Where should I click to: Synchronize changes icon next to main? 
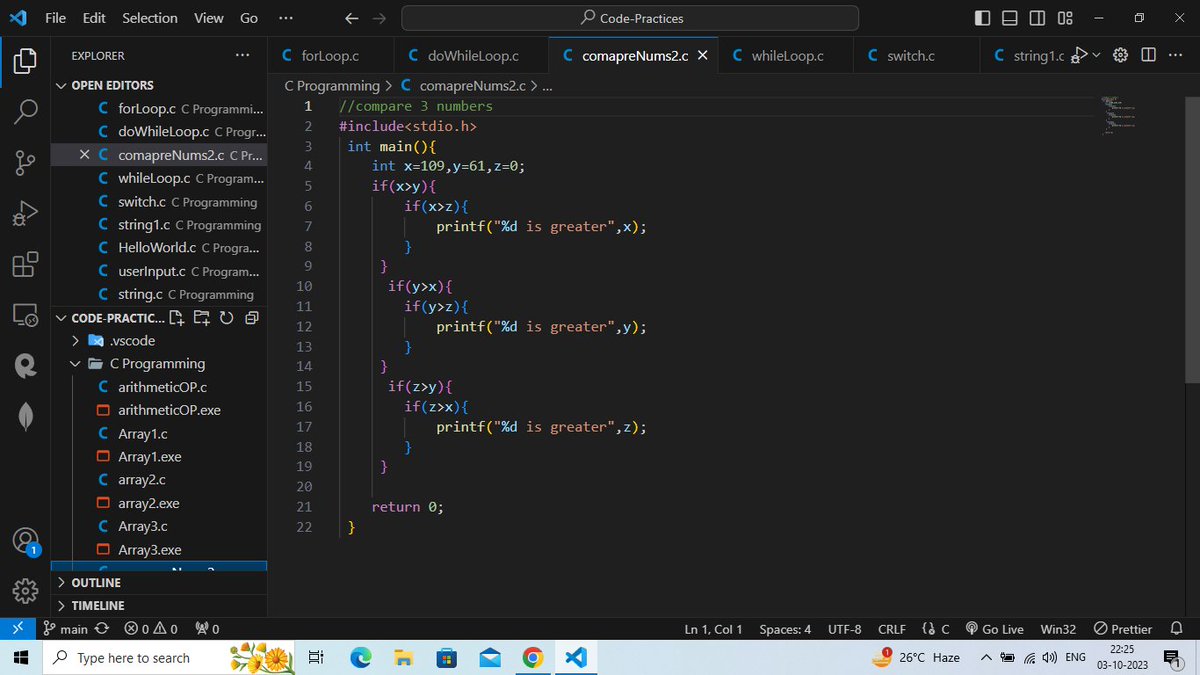(x=100, y=629)
